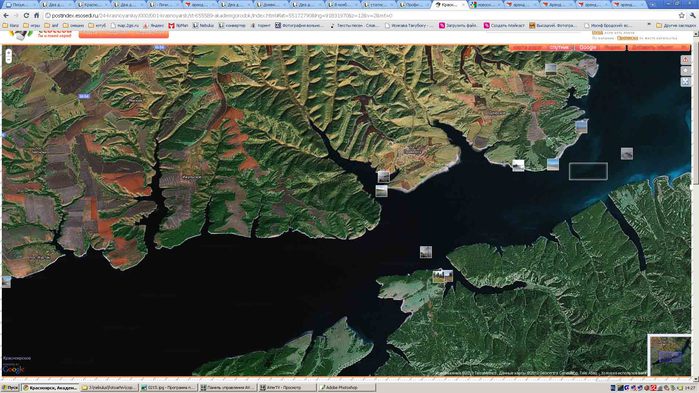Viewport: 699px width, 393px height.
Task: Click the orange button beside the esosedi logo
Action: 123,34
